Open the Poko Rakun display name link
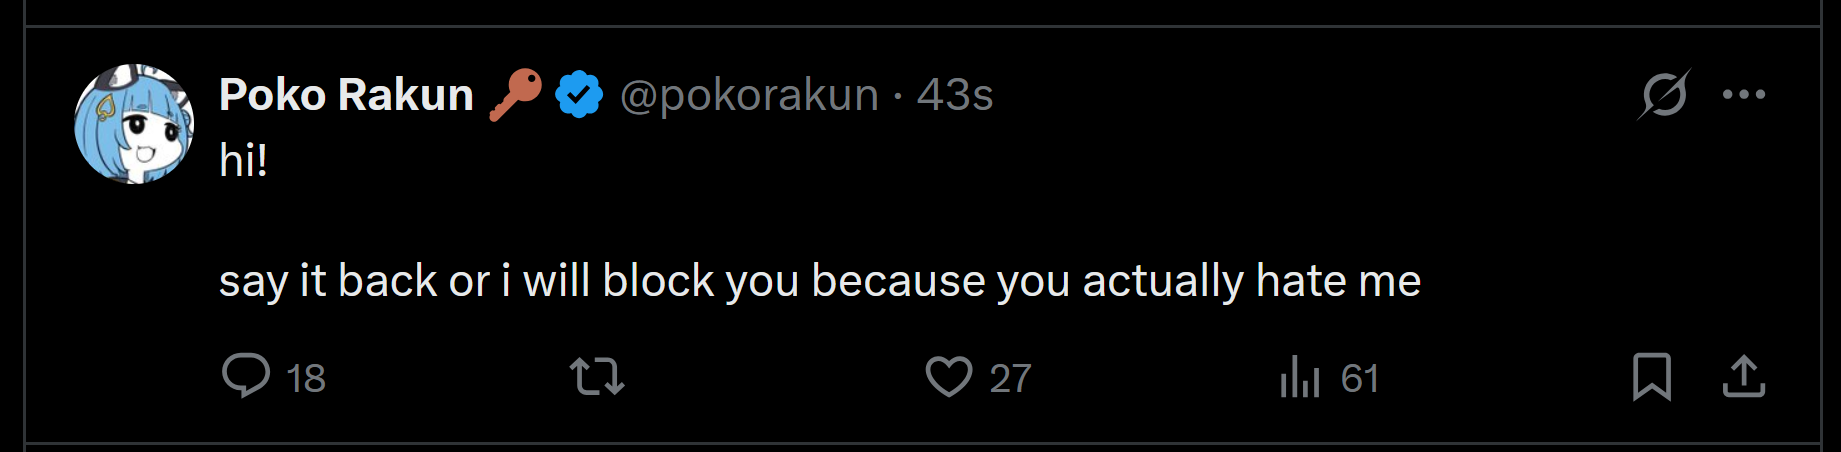 (x=346, y=95)
